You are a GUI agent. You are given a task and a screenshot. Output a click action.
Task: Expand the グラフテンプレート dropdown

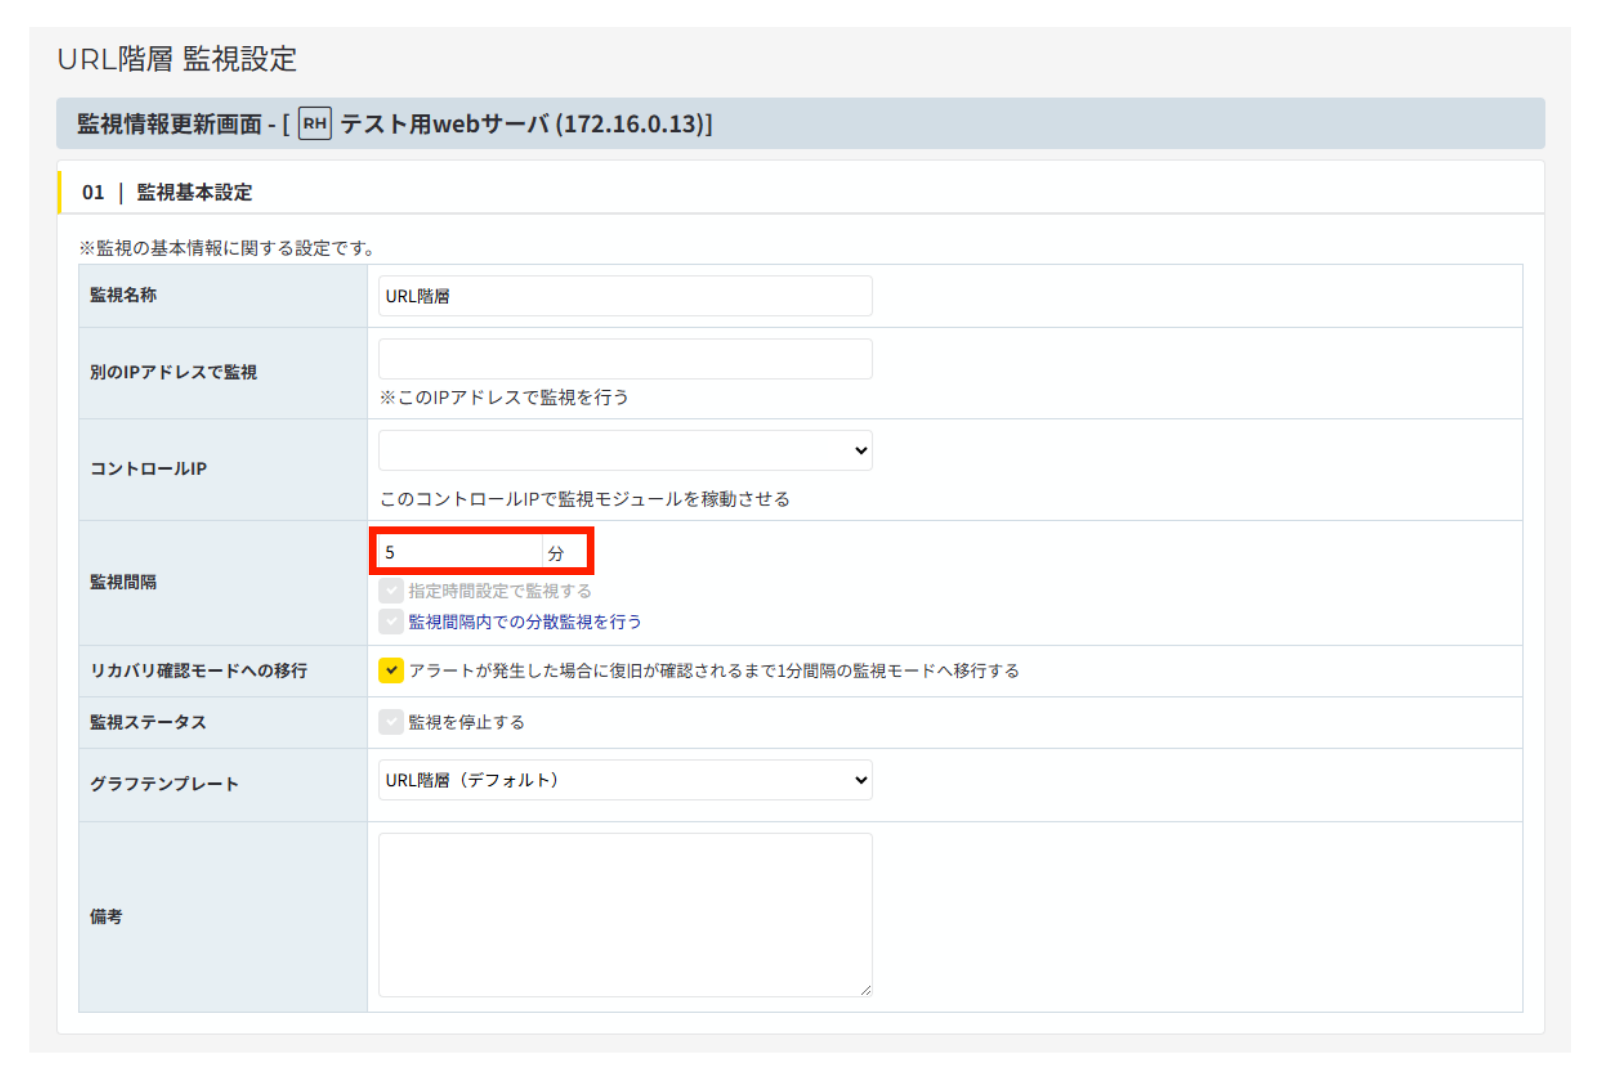(625, 780)
